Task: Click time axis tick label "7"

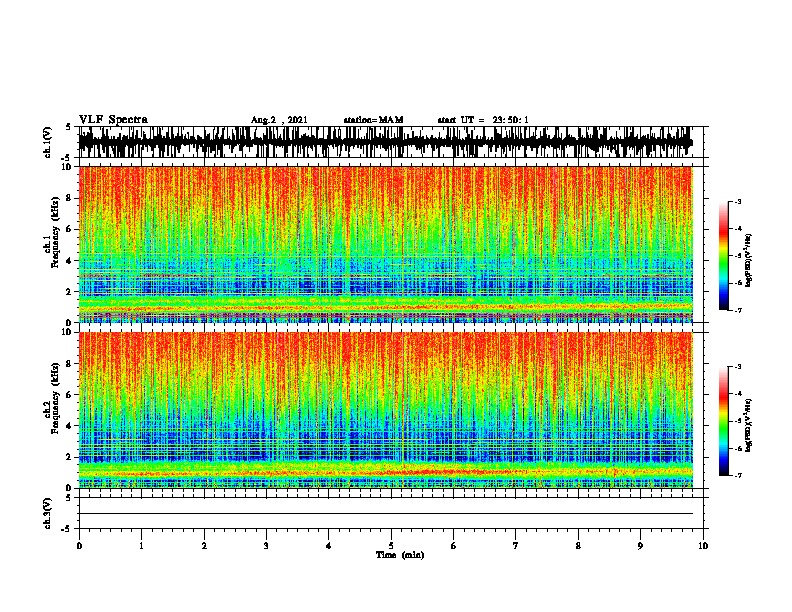Action: [x=516, y=546]
